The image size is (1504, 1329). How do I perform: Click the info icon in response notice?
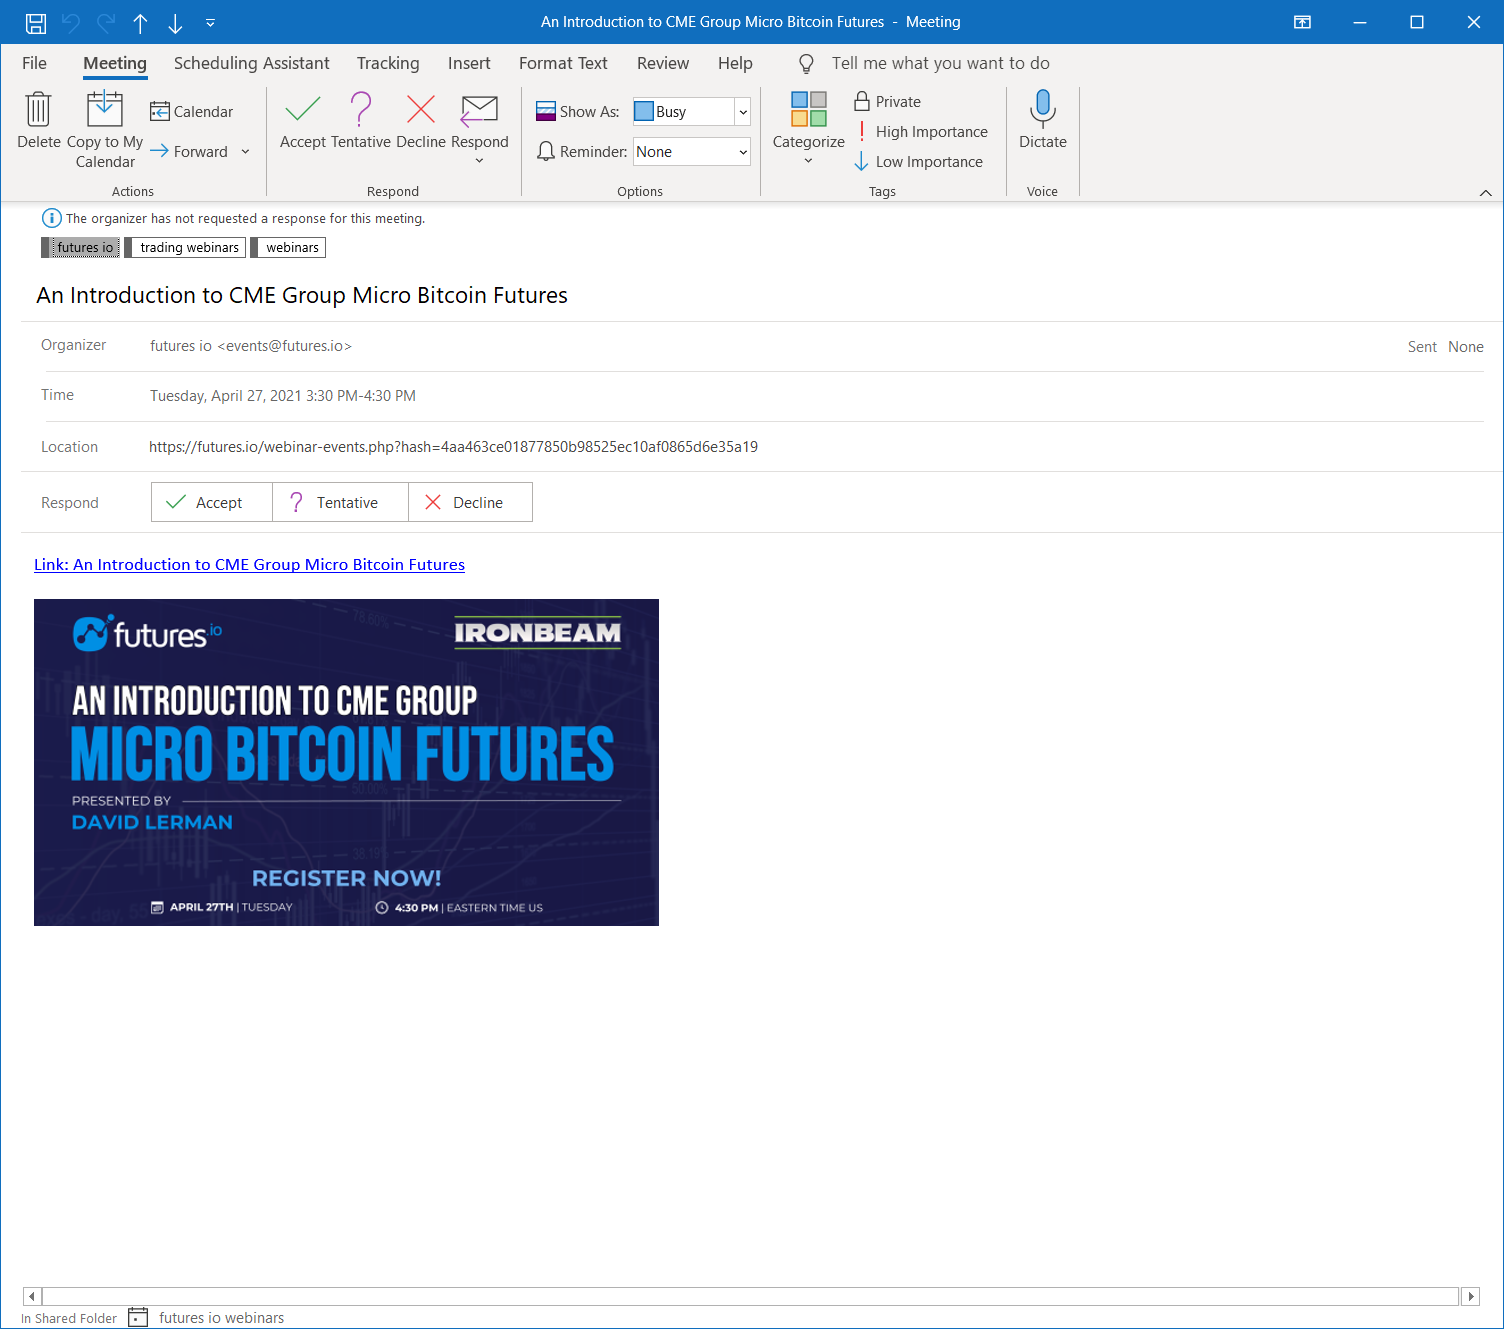pos(52,218)
